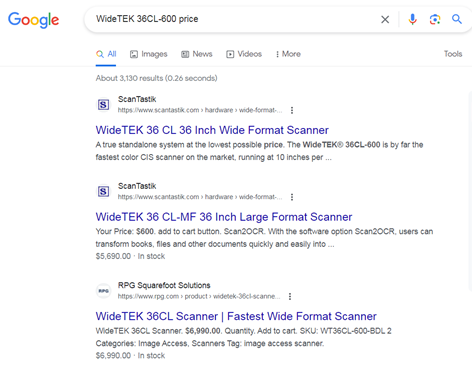
Task: Expand the More search options
Action: (288, 54)
